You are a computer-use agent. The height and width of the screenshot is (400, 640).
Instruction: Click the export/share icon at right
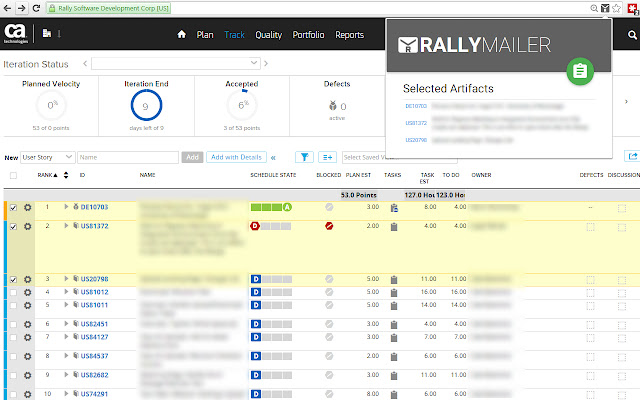click(632, 156)
